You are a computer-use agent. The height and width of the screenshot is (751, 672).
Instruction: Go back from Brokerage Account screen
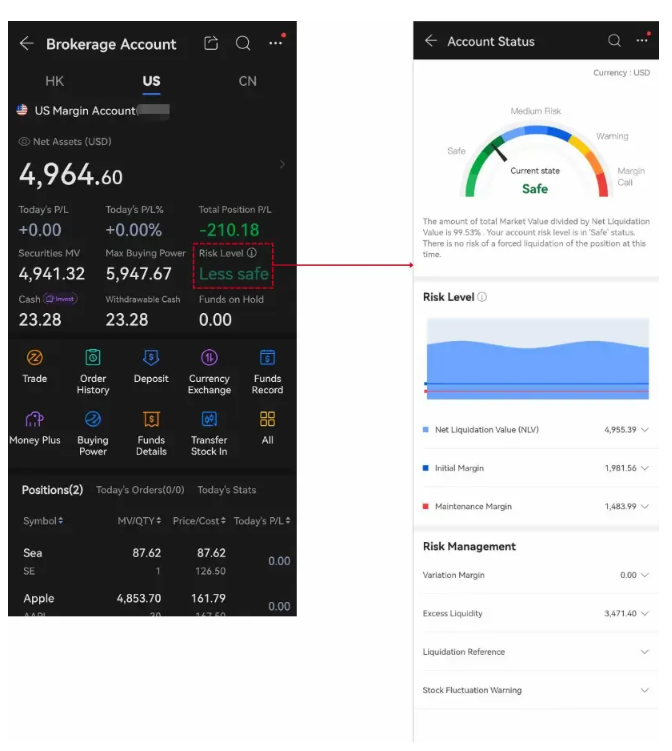(27, 44)
